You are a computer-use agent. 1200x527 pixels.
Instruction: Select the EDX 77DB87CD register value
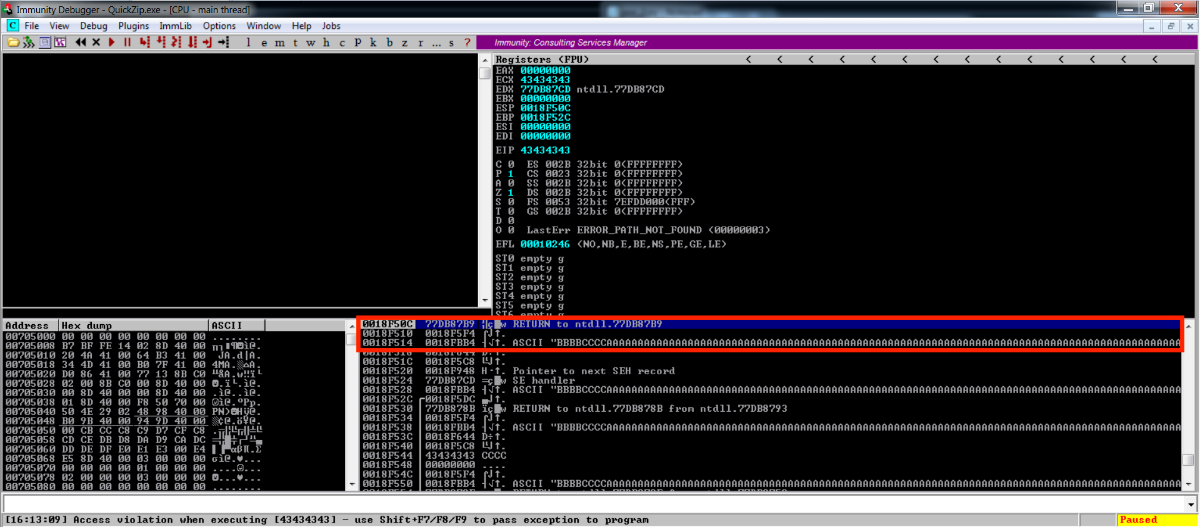(x=545, y=89)
